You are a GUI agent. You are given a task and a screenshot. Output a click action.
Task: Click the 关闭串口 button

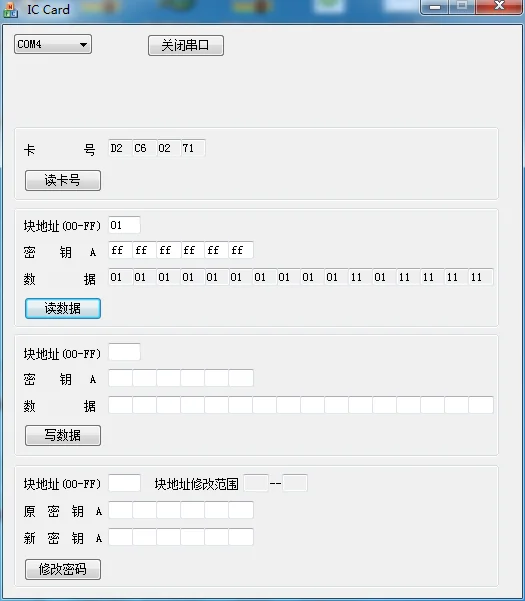tap(186, 46)
